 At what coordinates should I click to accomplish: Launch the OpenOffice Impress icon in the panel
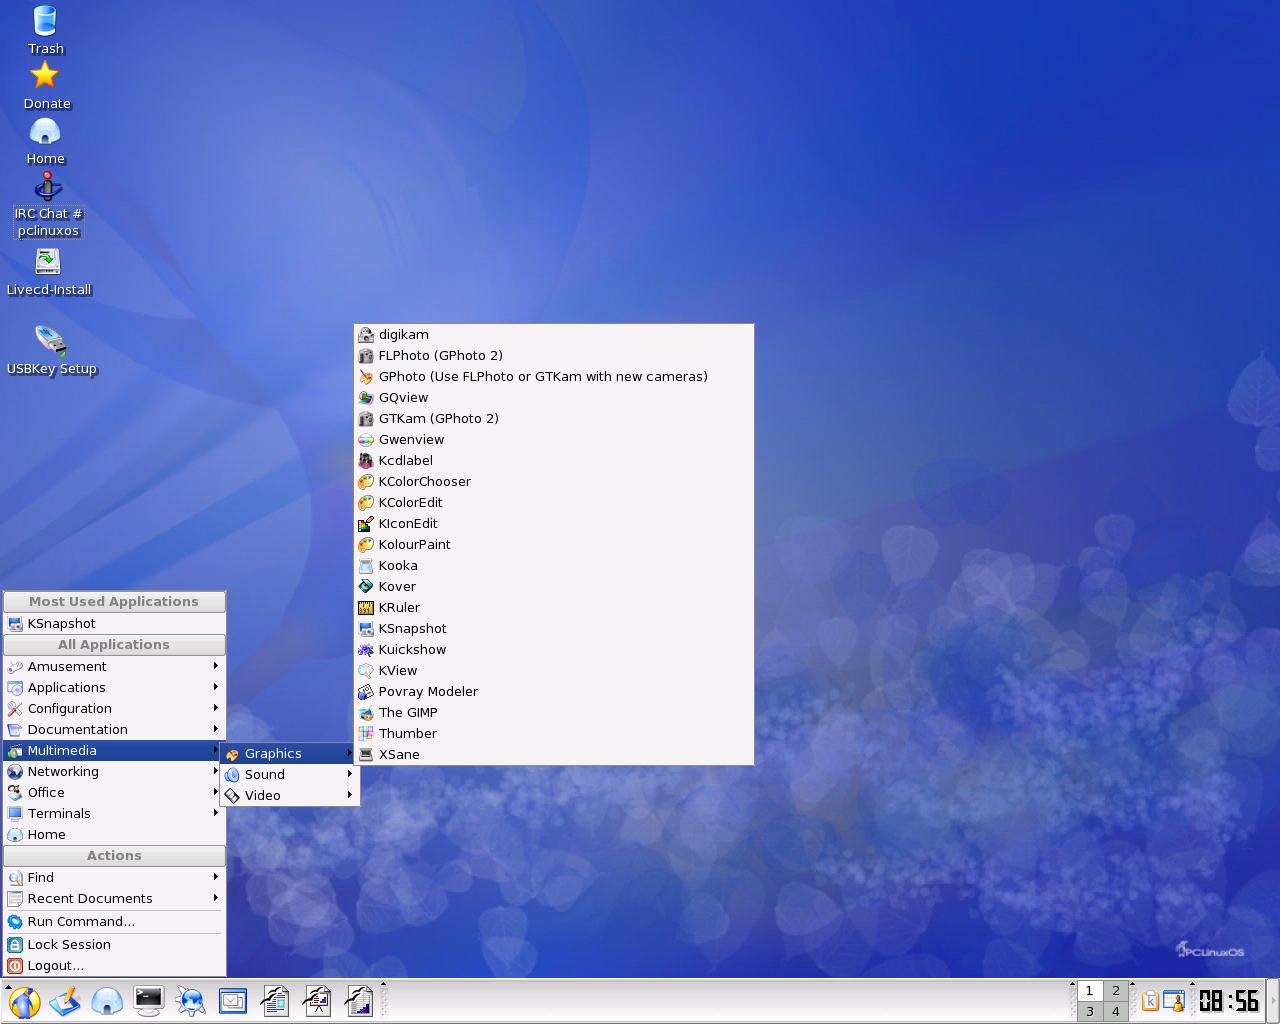317,1001
